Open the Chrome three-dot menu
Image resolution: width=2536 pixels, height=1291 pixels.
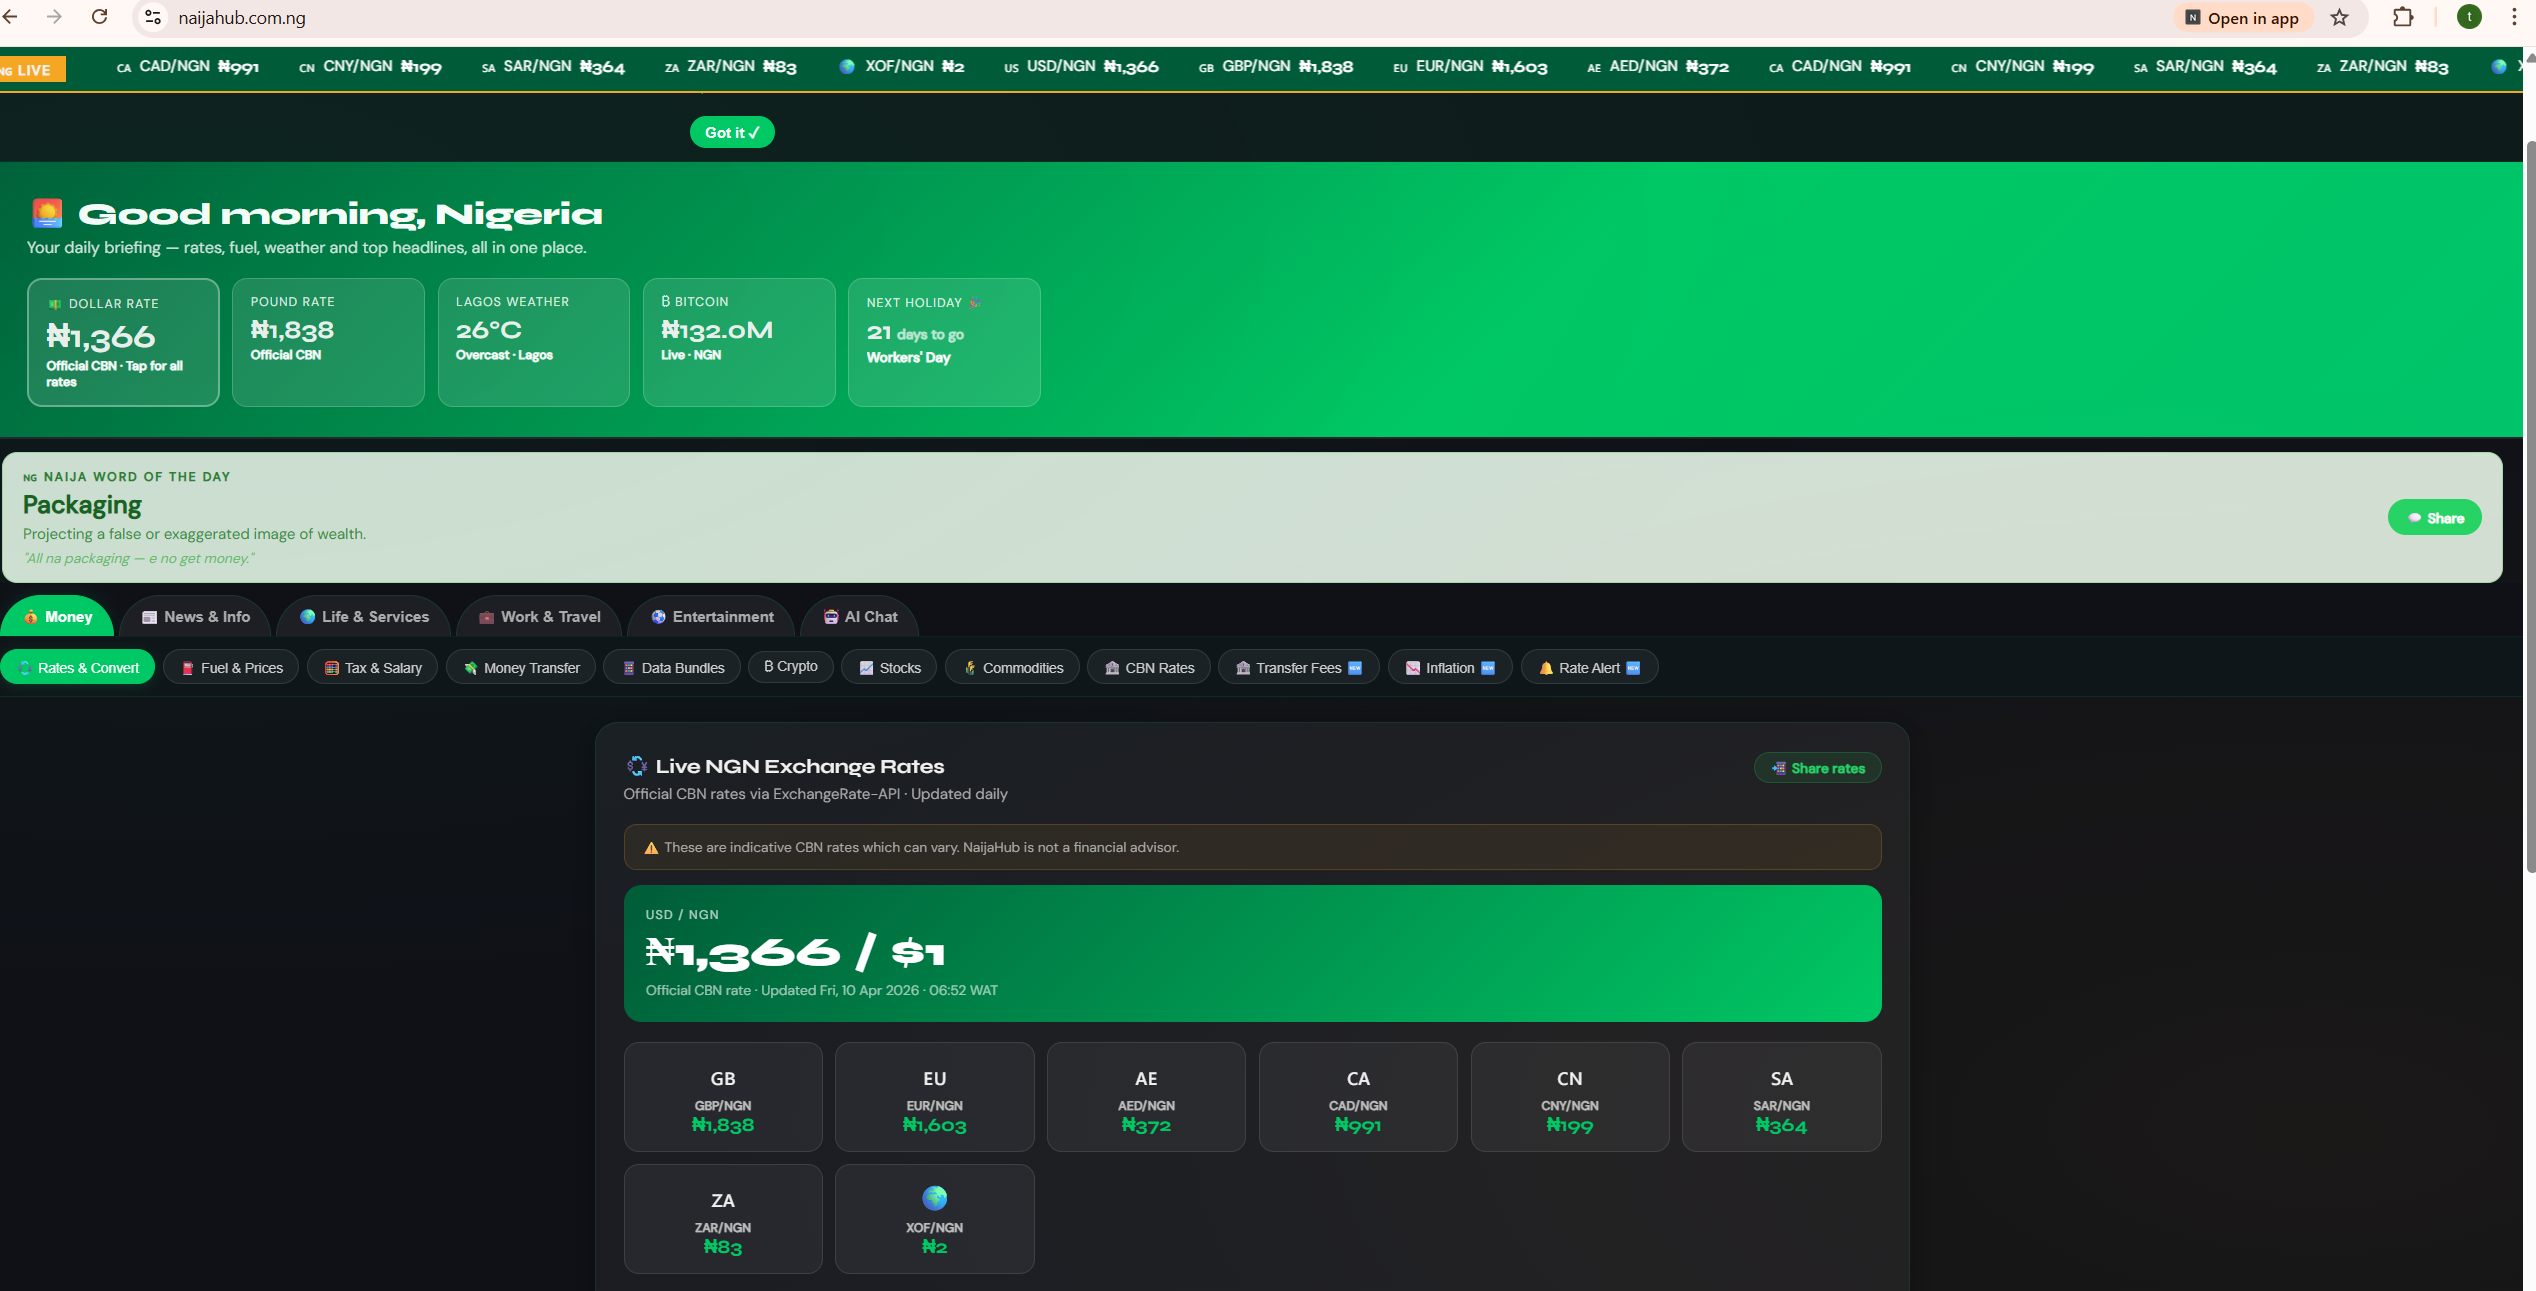click(2514, 17)
